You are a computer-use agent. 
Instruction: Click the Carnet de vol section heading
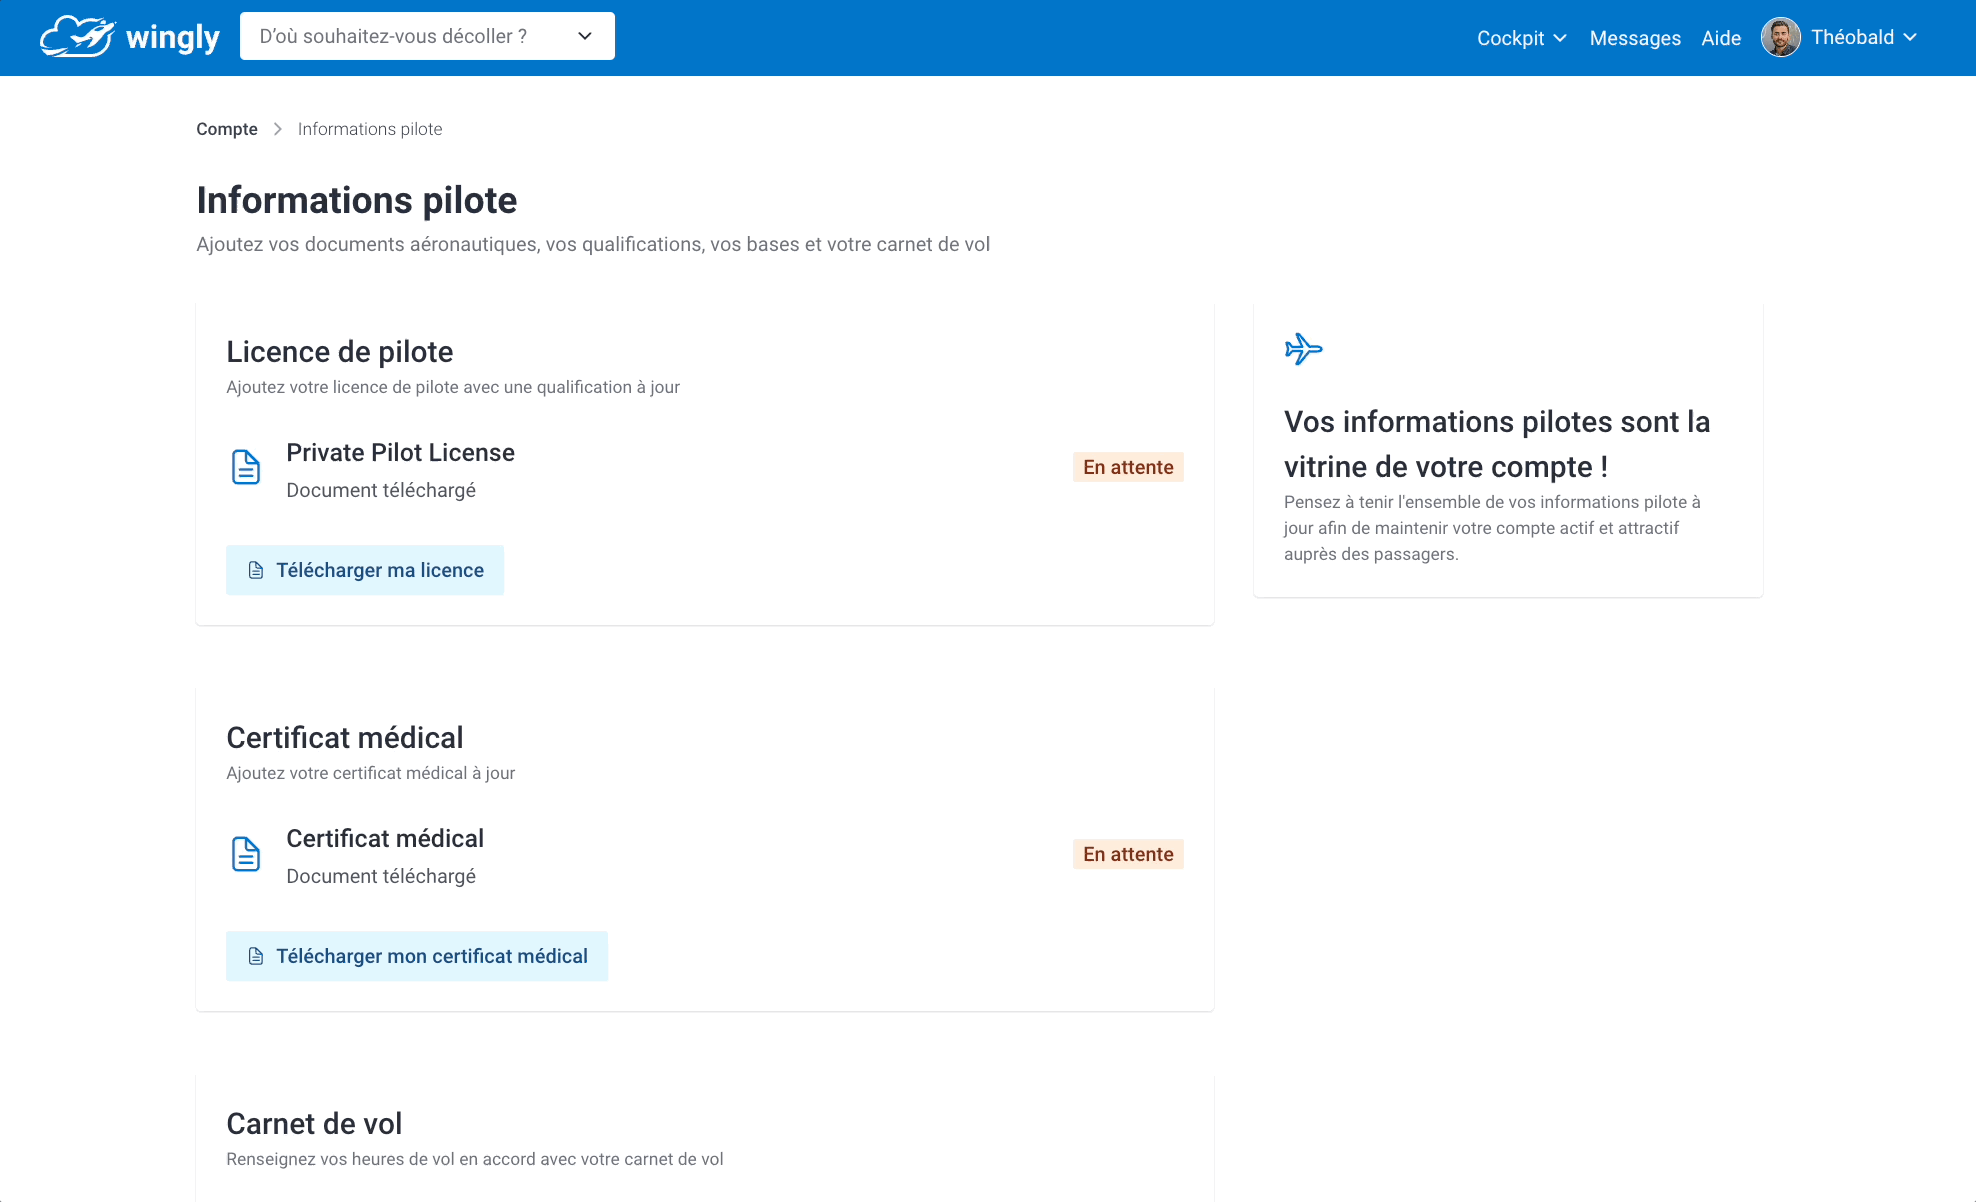[314, 1123]
